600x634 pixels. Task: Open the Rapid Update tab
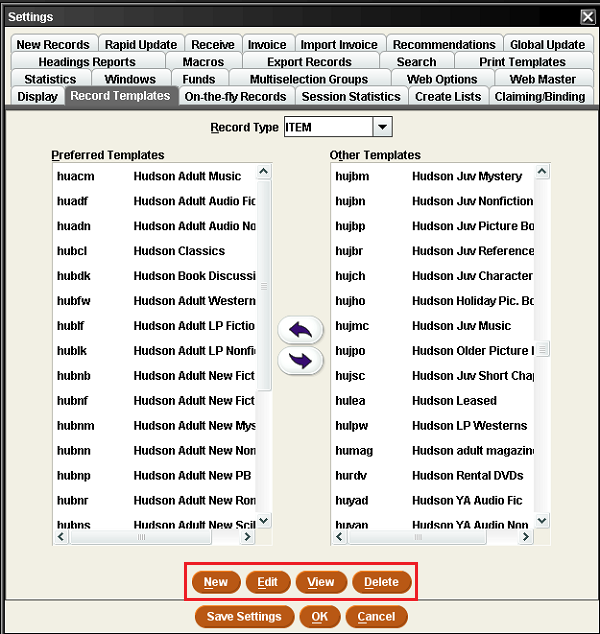141,44
